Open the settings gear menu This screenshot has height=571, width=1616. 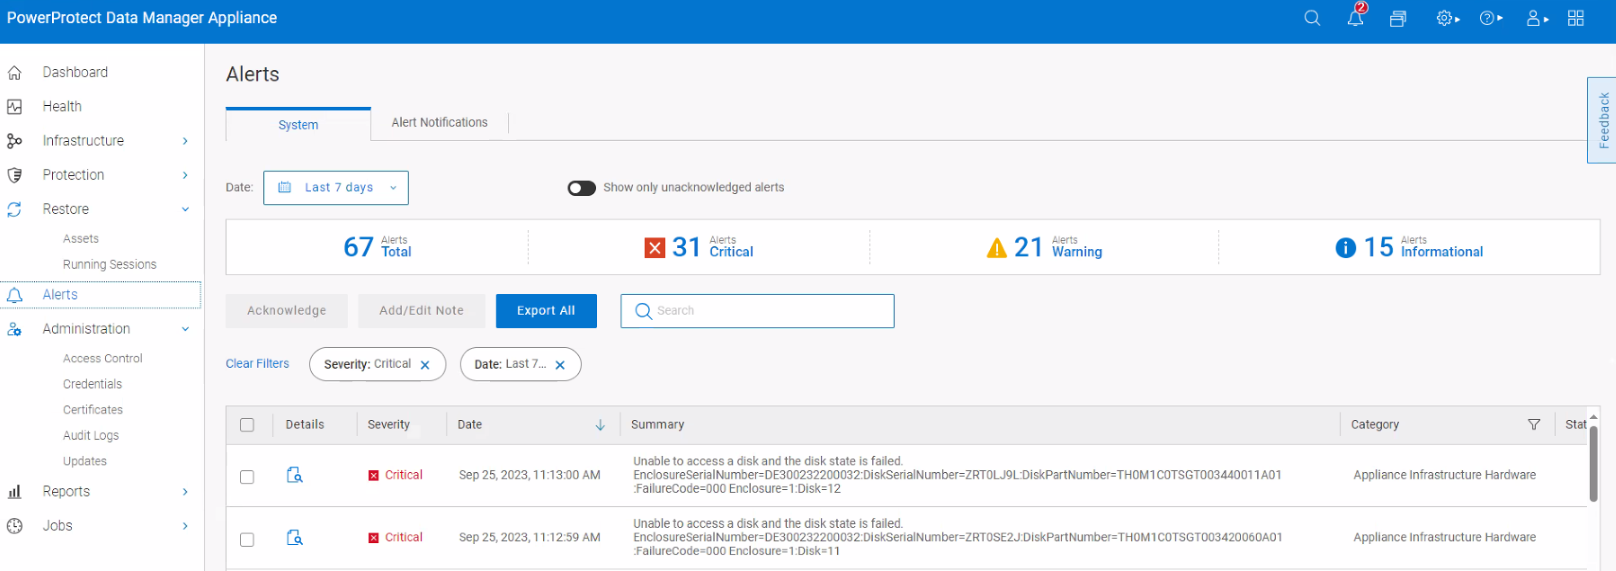(x=1446, y=19)
